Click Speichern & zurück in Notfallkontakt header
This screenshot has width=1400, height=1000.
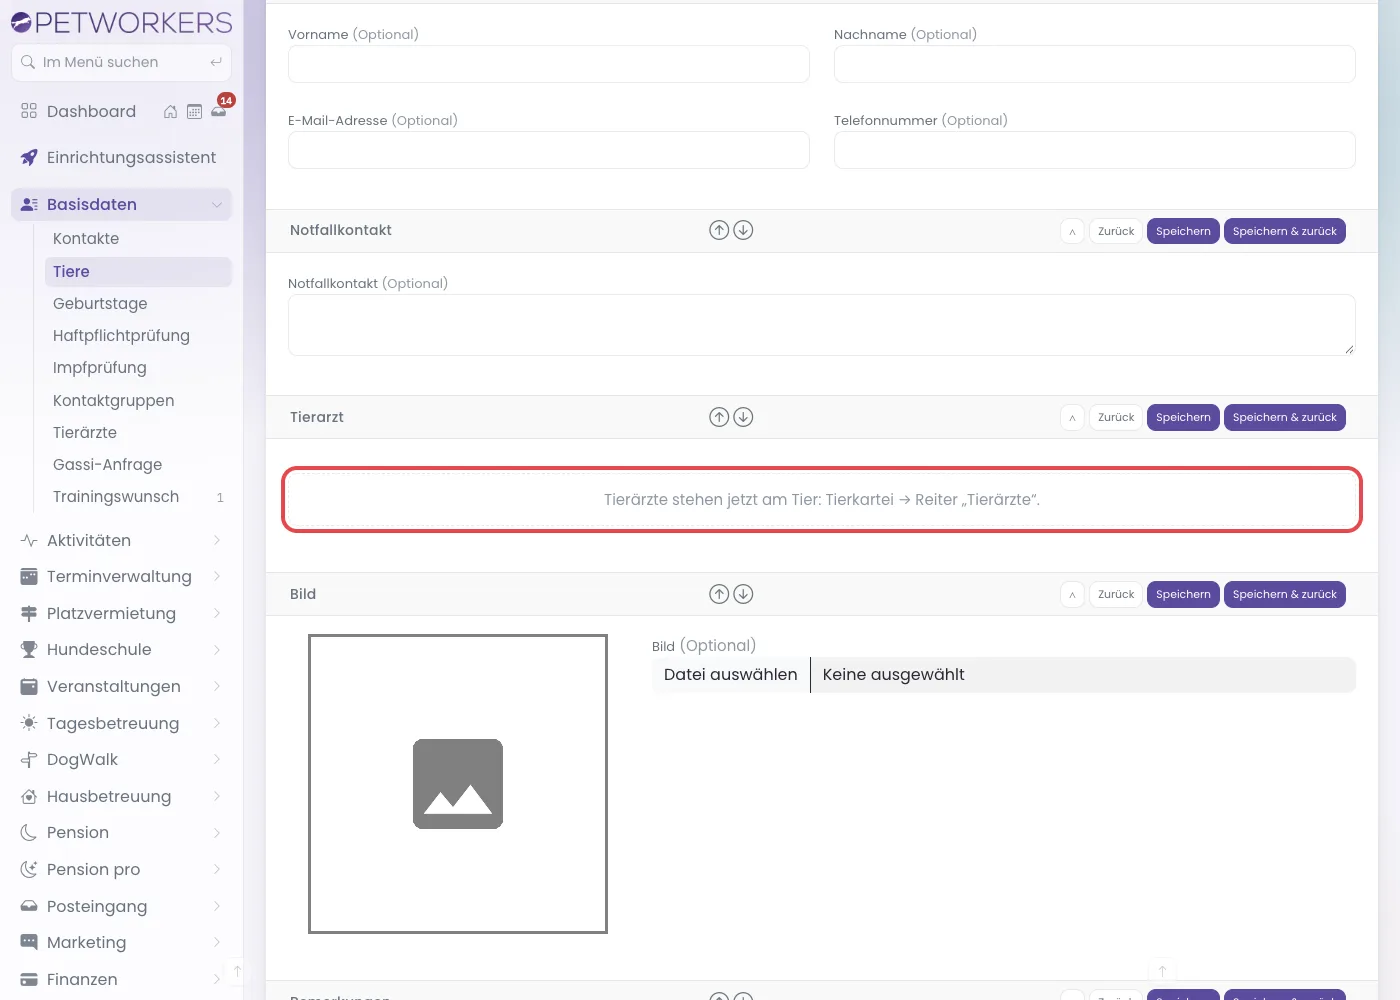pyautogui.click(x=1285, y=231)
